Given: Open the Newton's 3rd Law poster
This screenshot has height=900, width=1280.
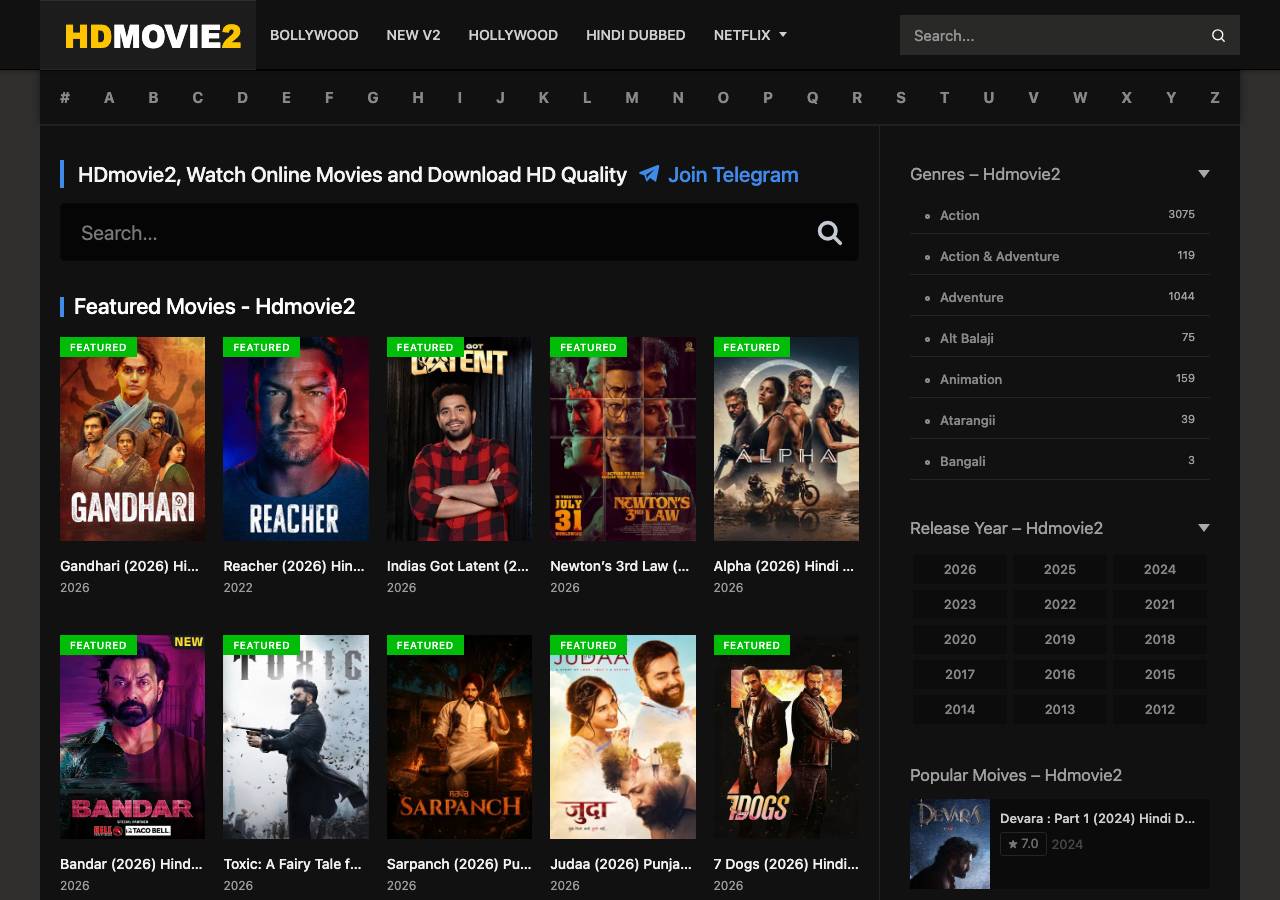Looking at the screenshot, I should (x=623, y=439).
